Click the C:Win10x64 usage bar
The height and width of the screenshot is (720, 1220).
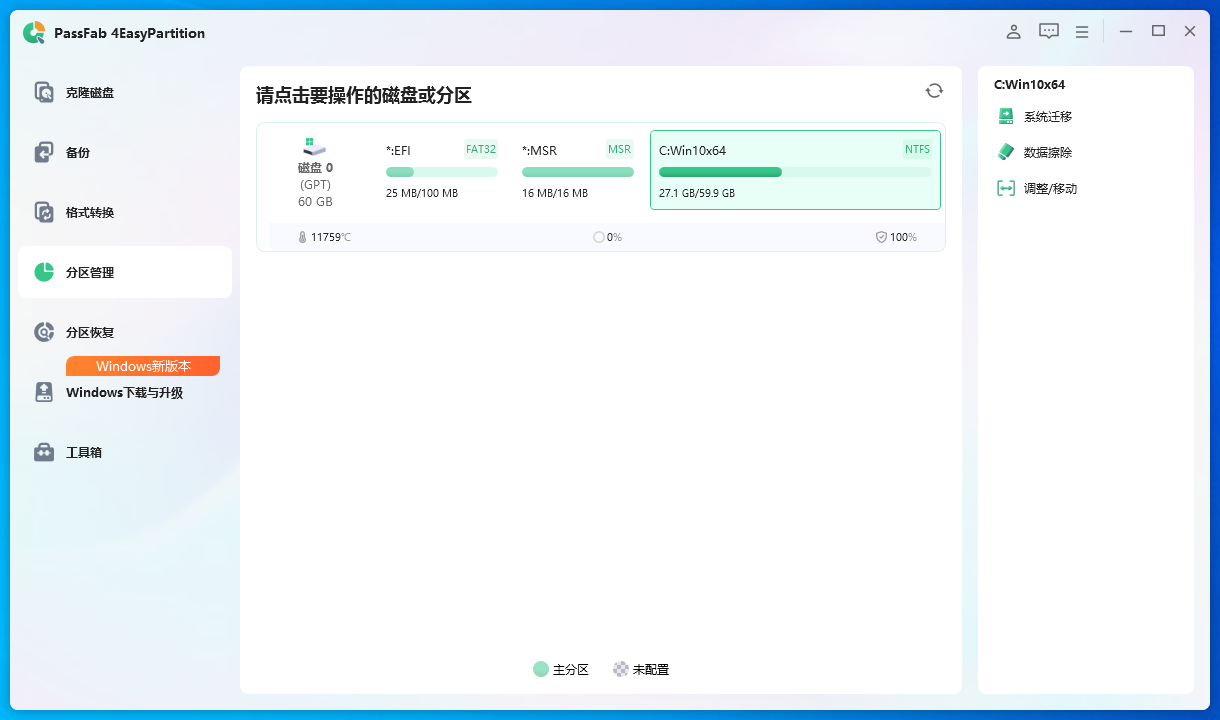coord(795,172)
